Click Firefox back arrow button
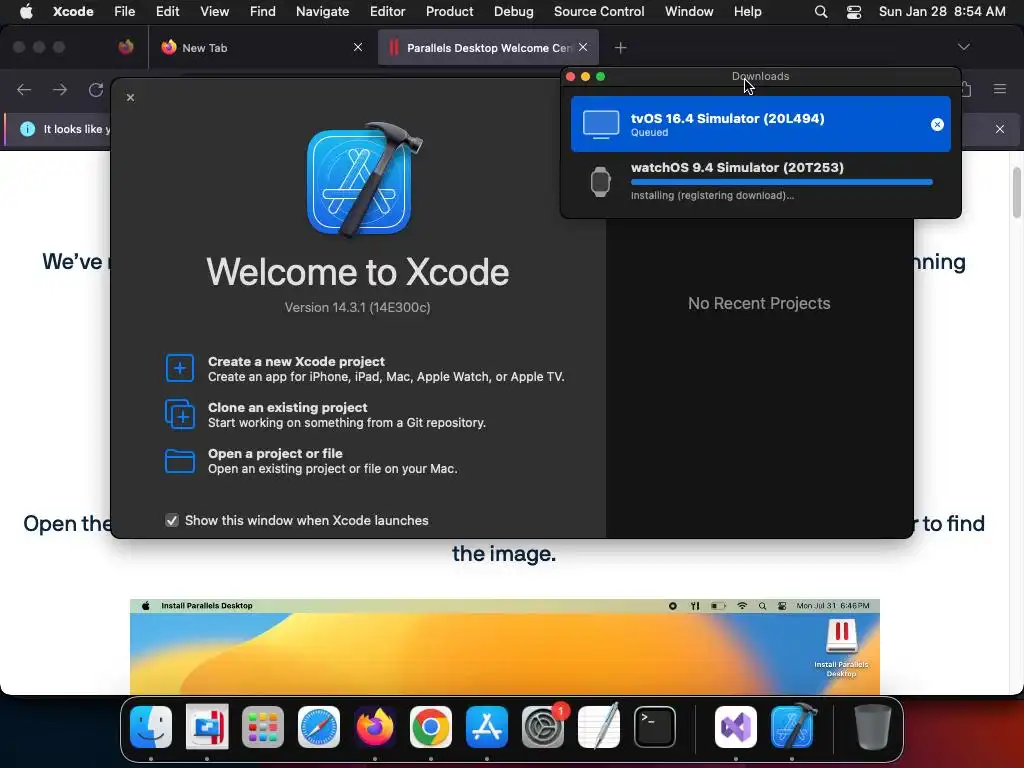This screenshot has height=768, width=1024. [24, 89]
